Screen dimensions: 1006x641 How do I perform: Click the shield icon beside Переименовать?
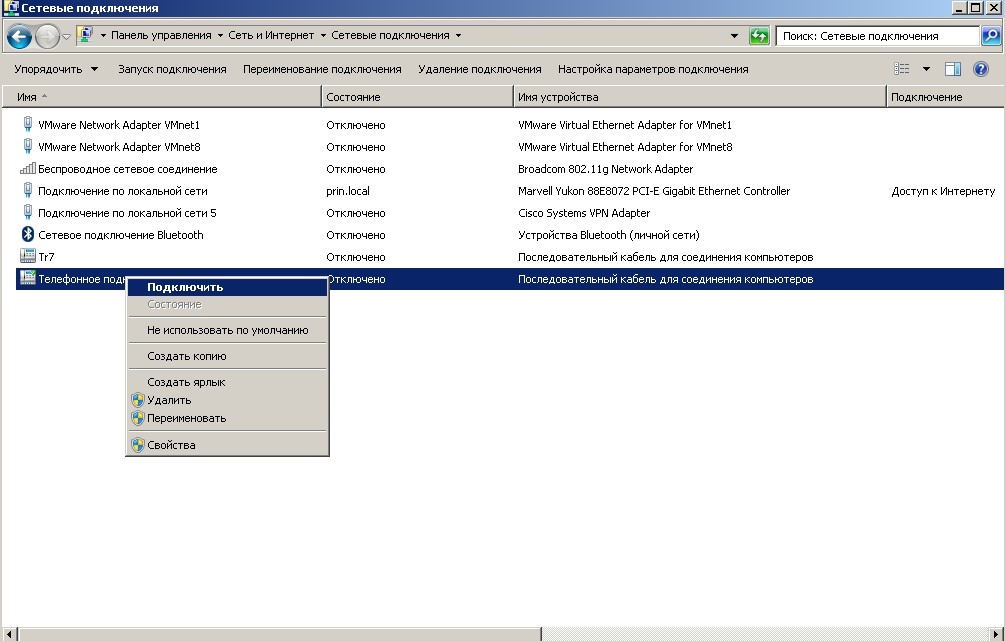coord(137,418)
